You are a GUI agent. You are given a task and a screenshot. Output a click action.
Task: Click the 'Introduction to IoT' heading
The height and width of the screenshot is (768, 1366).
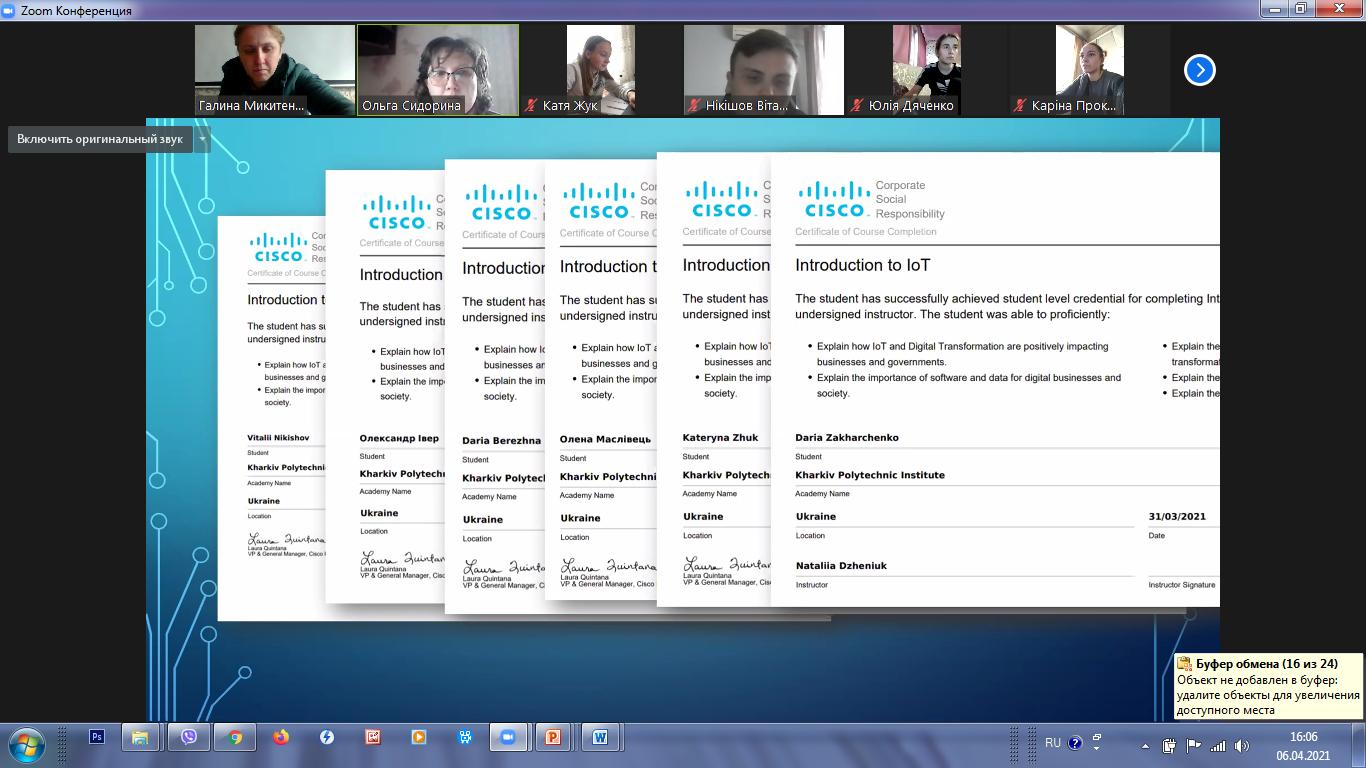point(862,265)
